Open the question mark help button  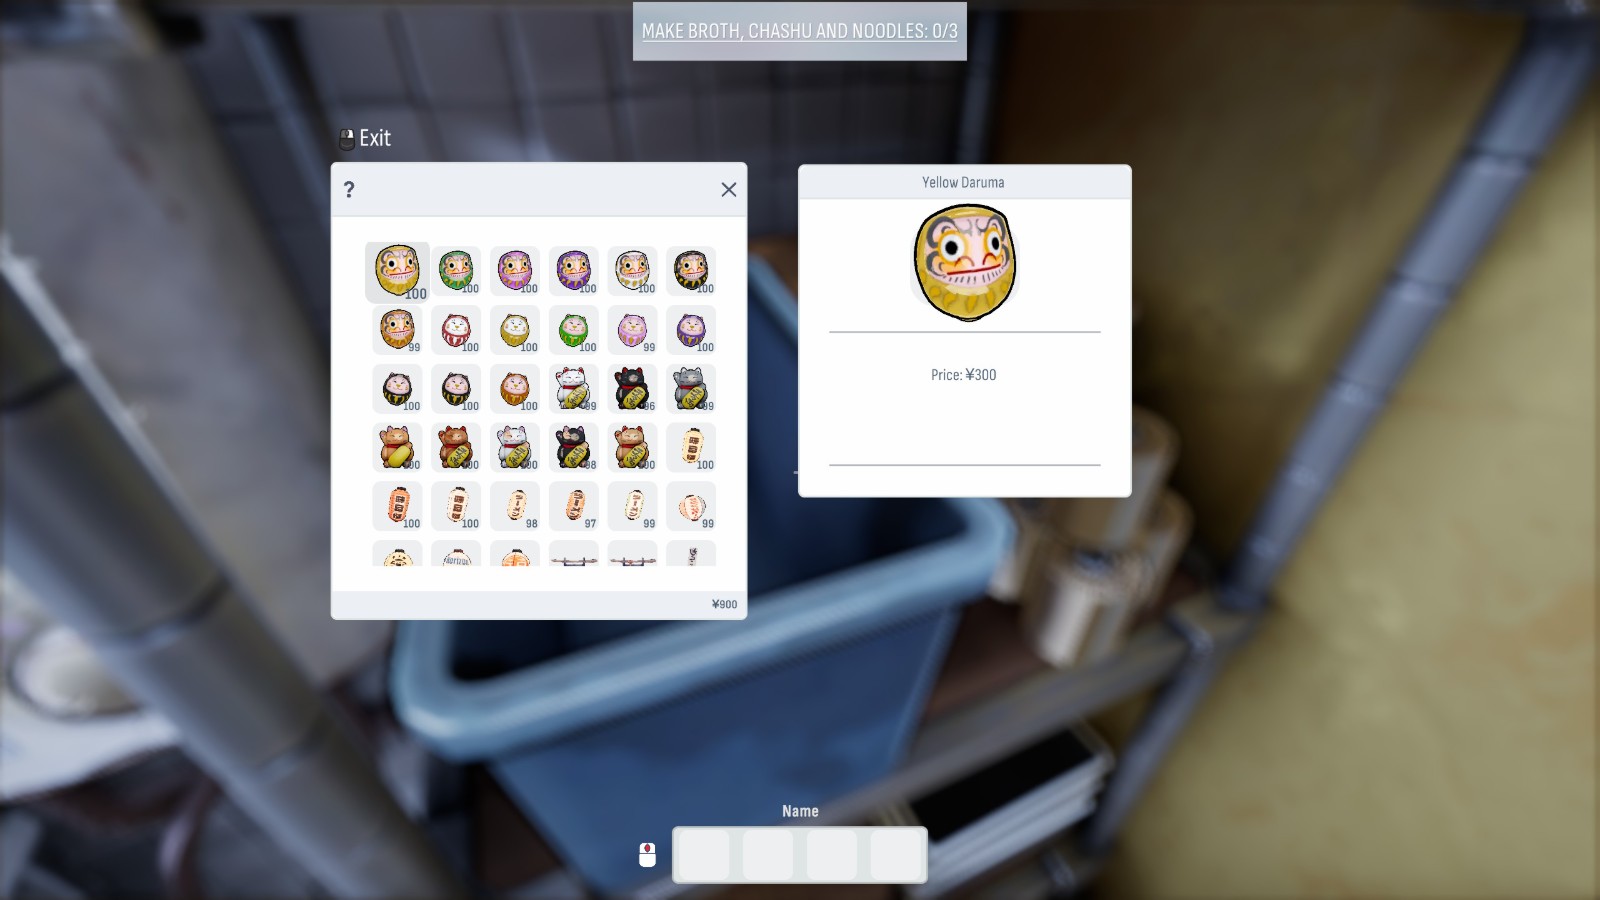pyautogui.click(x=349, y=189)
